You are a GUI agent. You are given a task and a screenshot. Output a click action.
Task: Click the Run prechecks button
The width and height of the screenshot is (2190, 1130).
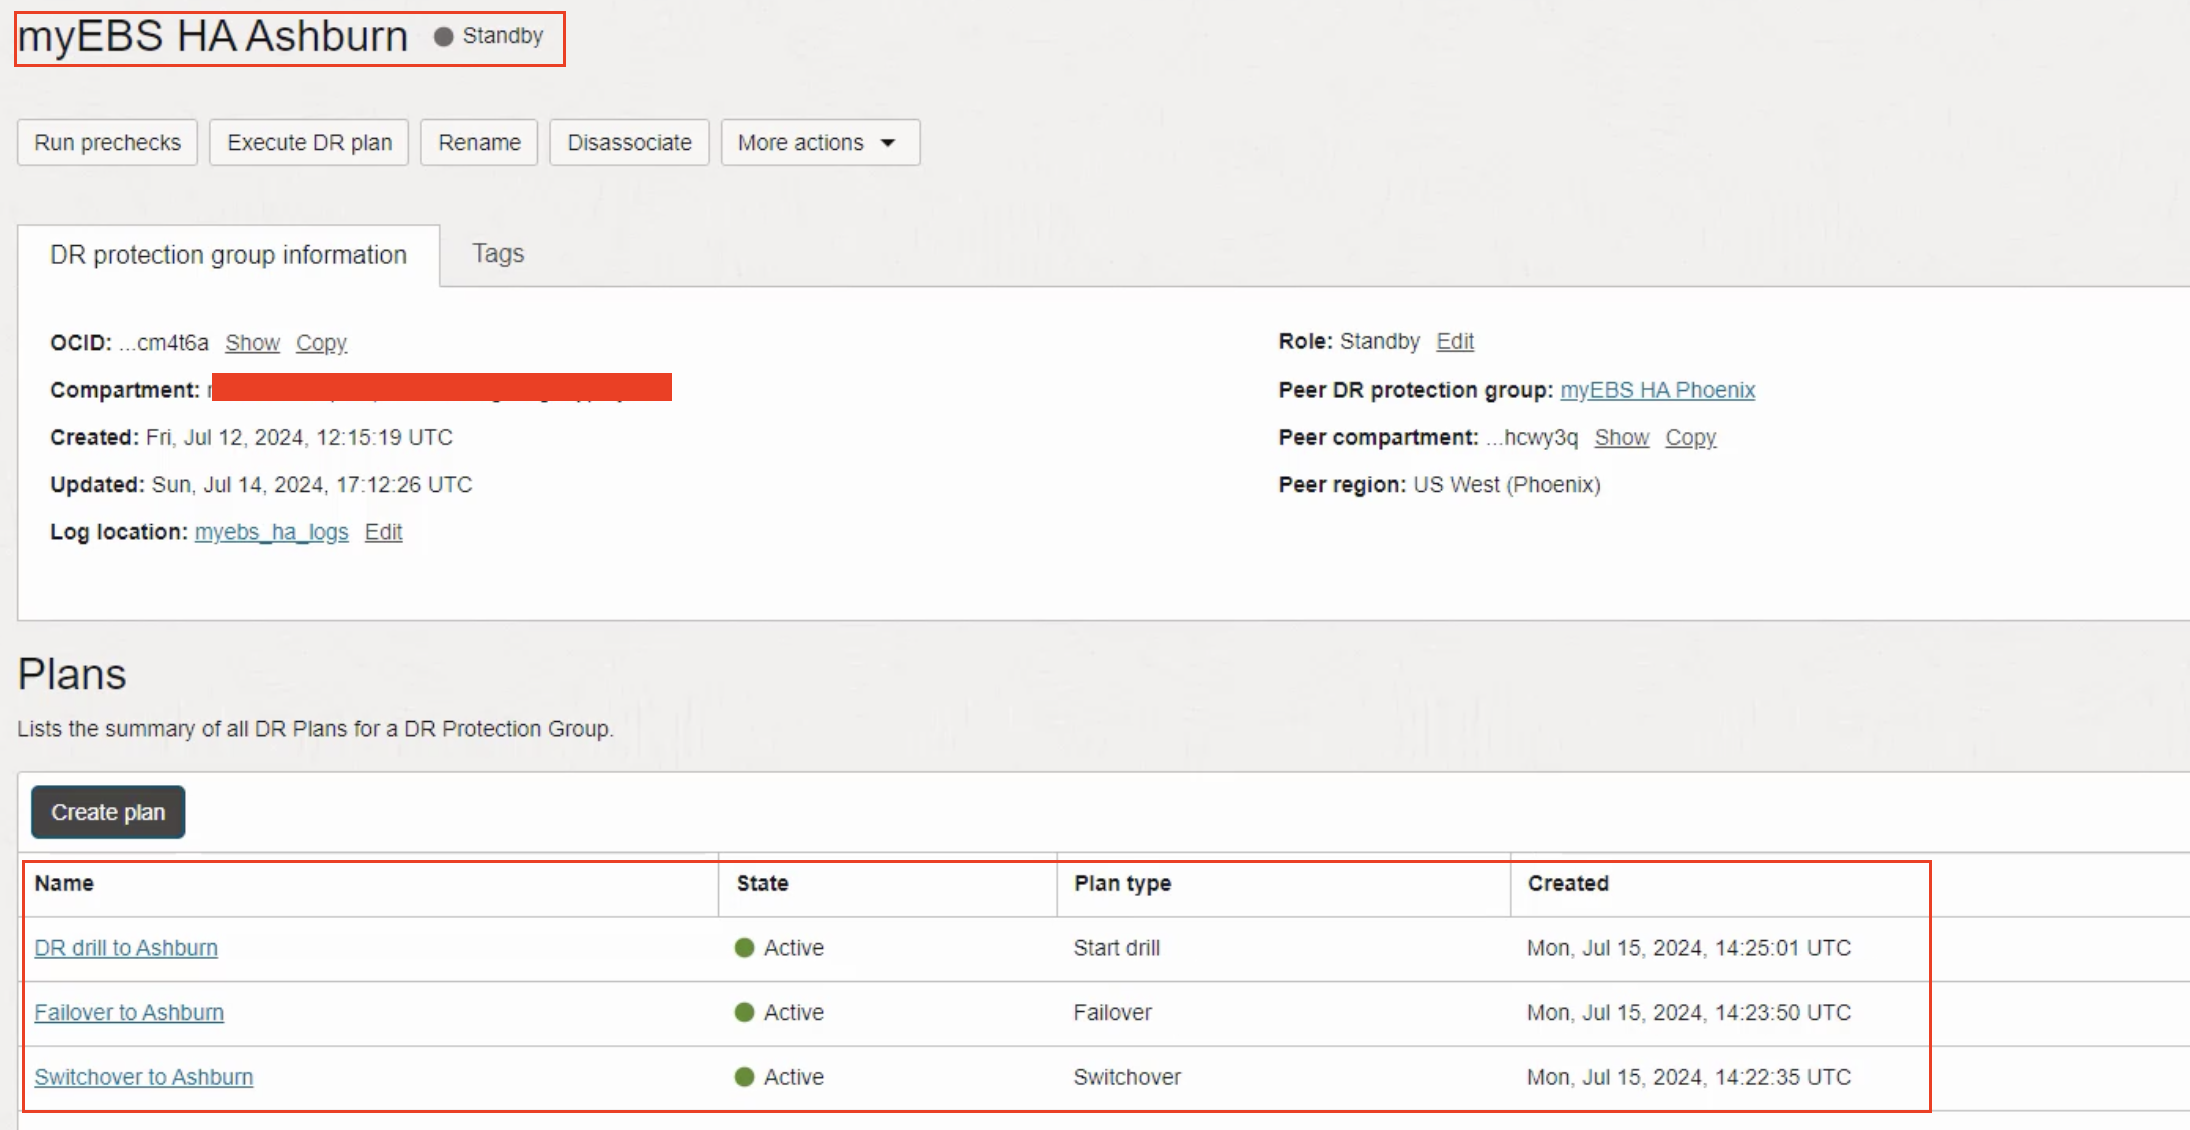pyautogui.click(x=107, y=143)
